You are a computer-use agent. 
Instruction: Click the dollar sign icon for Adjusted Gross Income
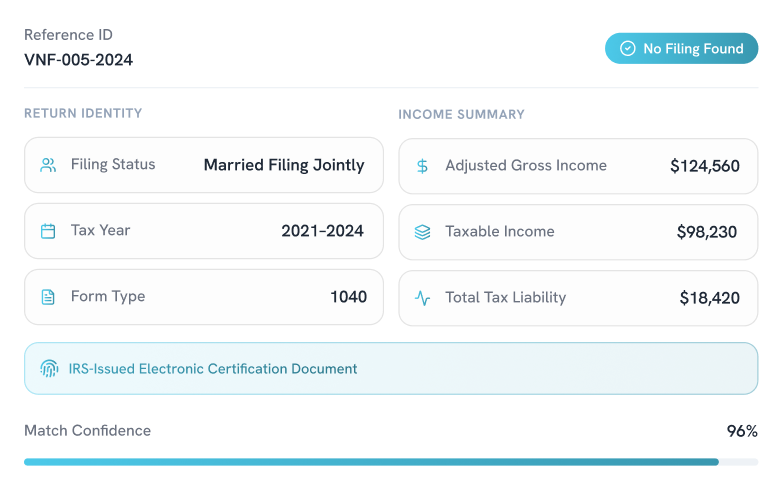[x=423, y=166]
